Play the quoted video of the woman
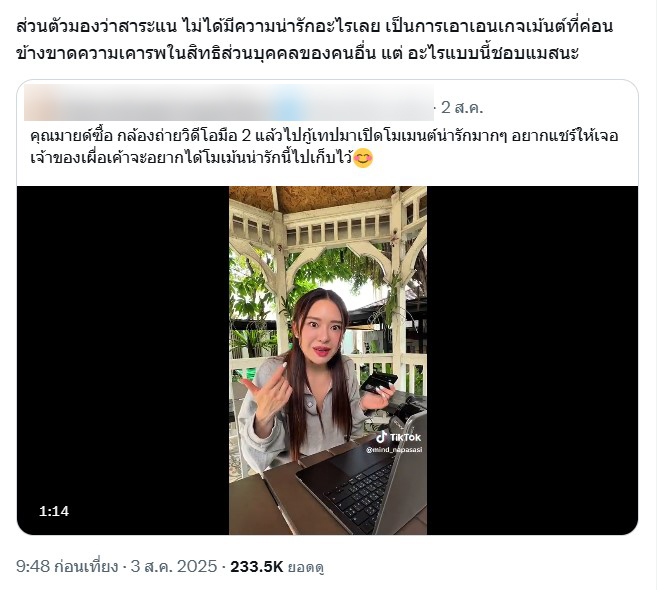 328,360
